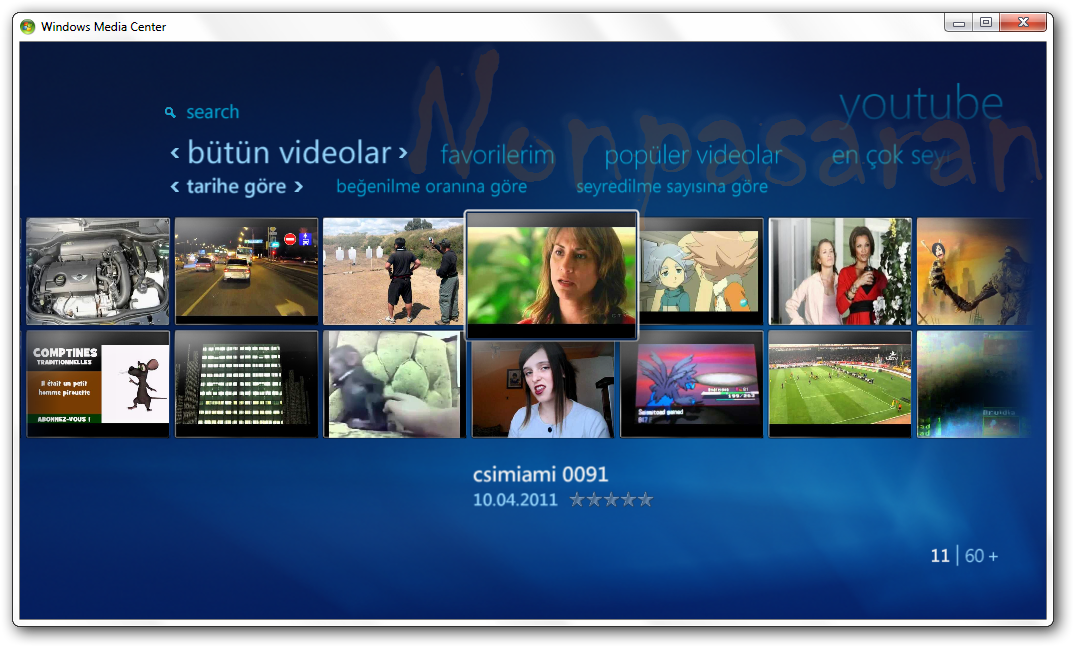Open the lit building at night video
The width and height of the screenshot is (1074, 647).
point(247,384)
